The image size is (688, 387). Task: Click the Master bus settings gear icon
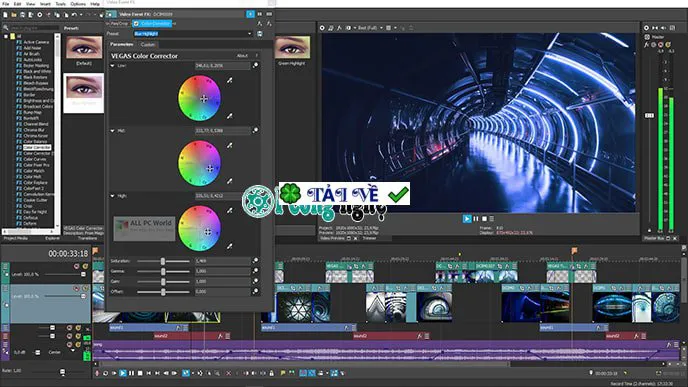pos(646,28)
